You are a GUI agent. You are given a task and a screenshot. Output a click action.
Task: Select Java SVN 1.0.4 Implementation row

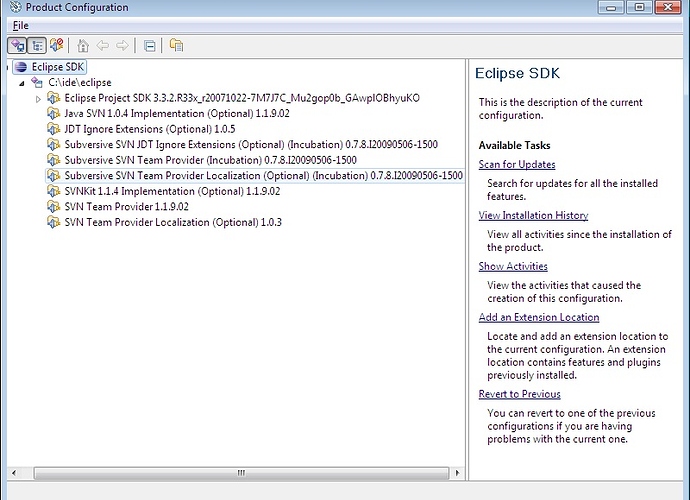point(177,114)
